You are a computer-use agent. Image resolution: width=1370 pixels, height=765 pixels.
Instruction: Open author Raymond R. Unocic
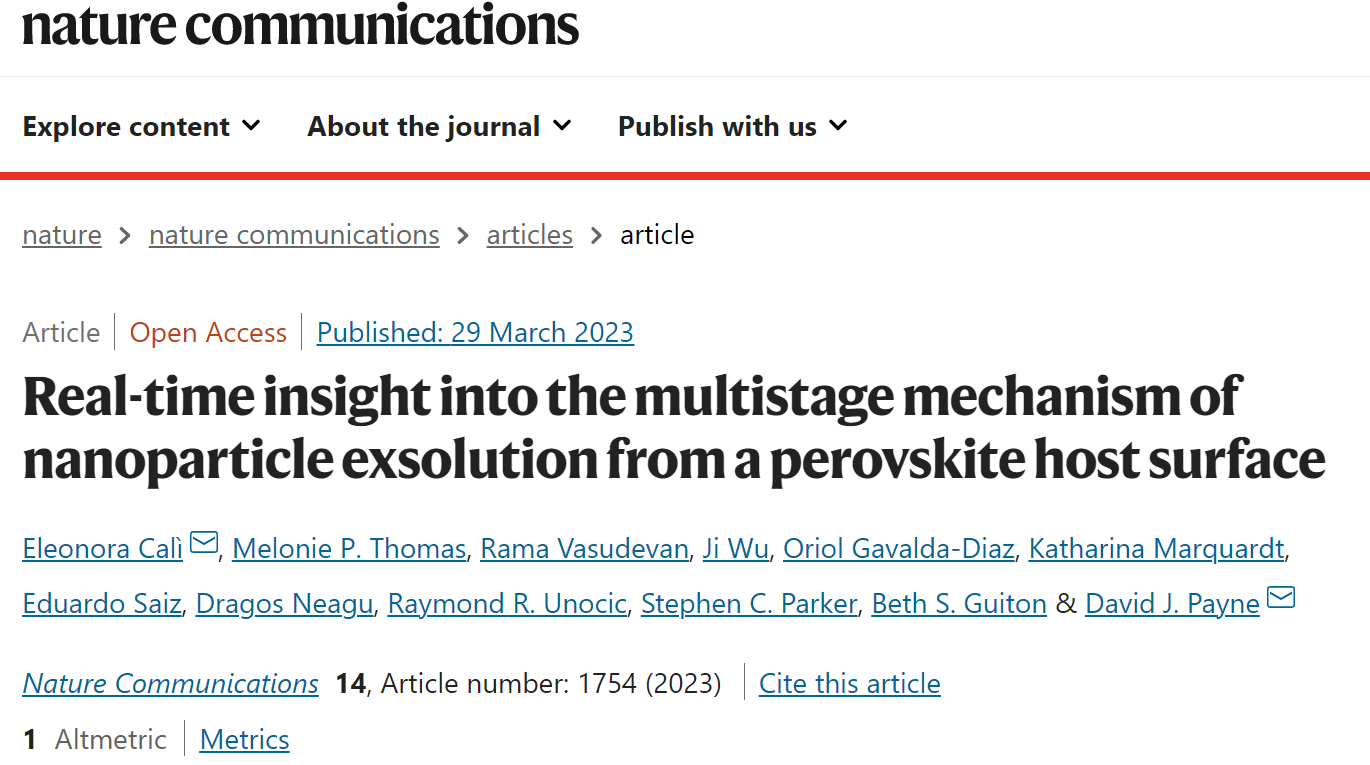point(507,603)
